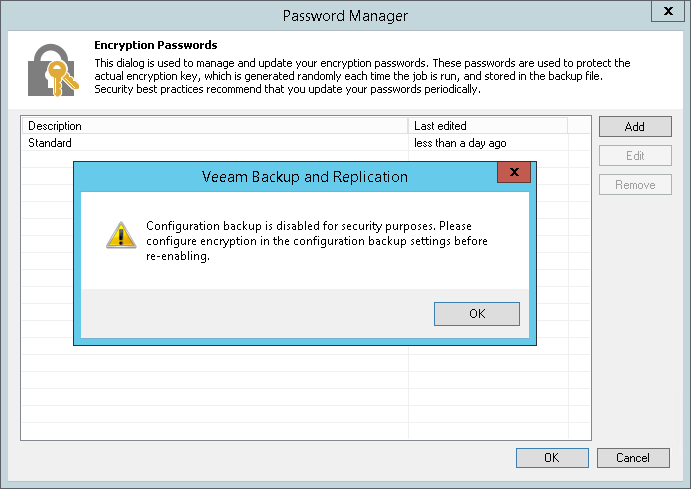The width and height of the screenshot is (691, 489).
Task: Sort by the Description column header
Action: [214, 126]
